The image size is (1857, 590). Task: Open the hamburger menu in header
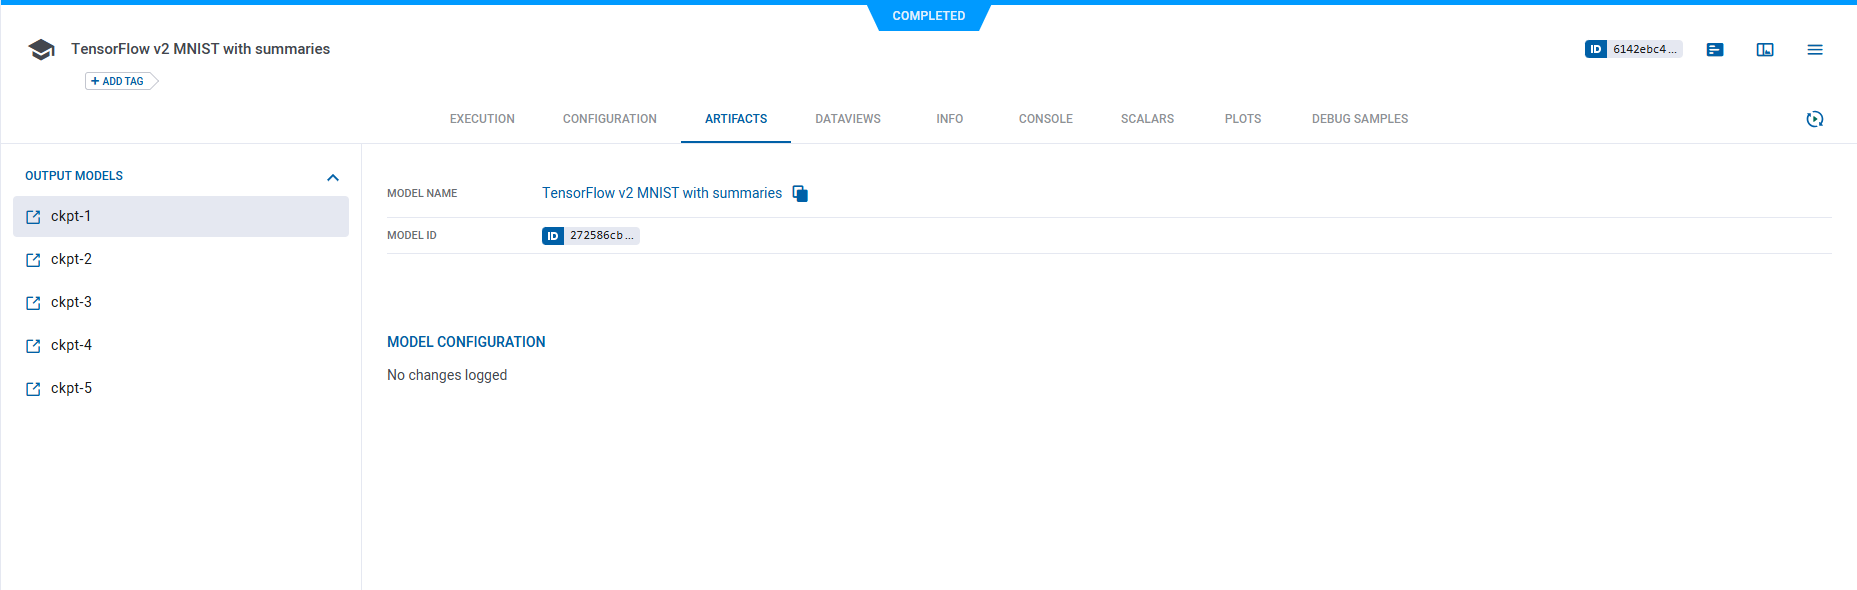(x=1815, y=50)
